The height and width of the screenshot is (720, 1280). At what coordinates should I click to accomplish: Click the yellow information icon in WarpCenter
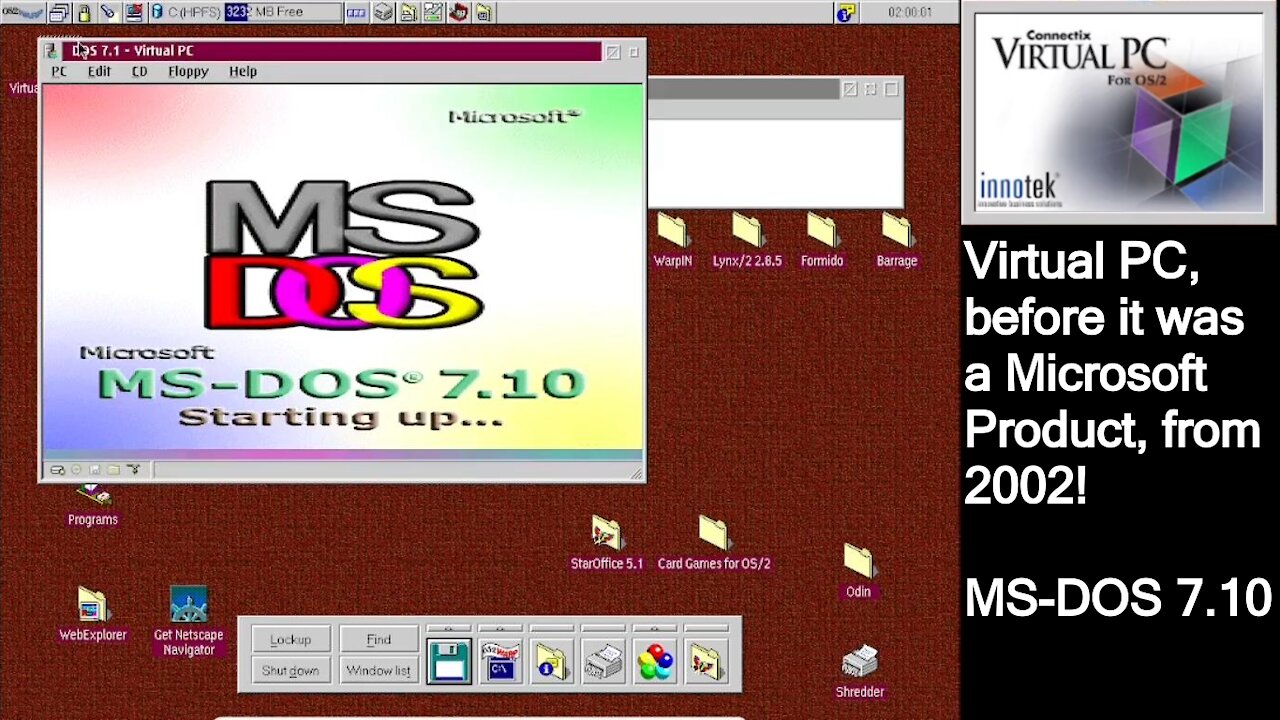point(846,13)
